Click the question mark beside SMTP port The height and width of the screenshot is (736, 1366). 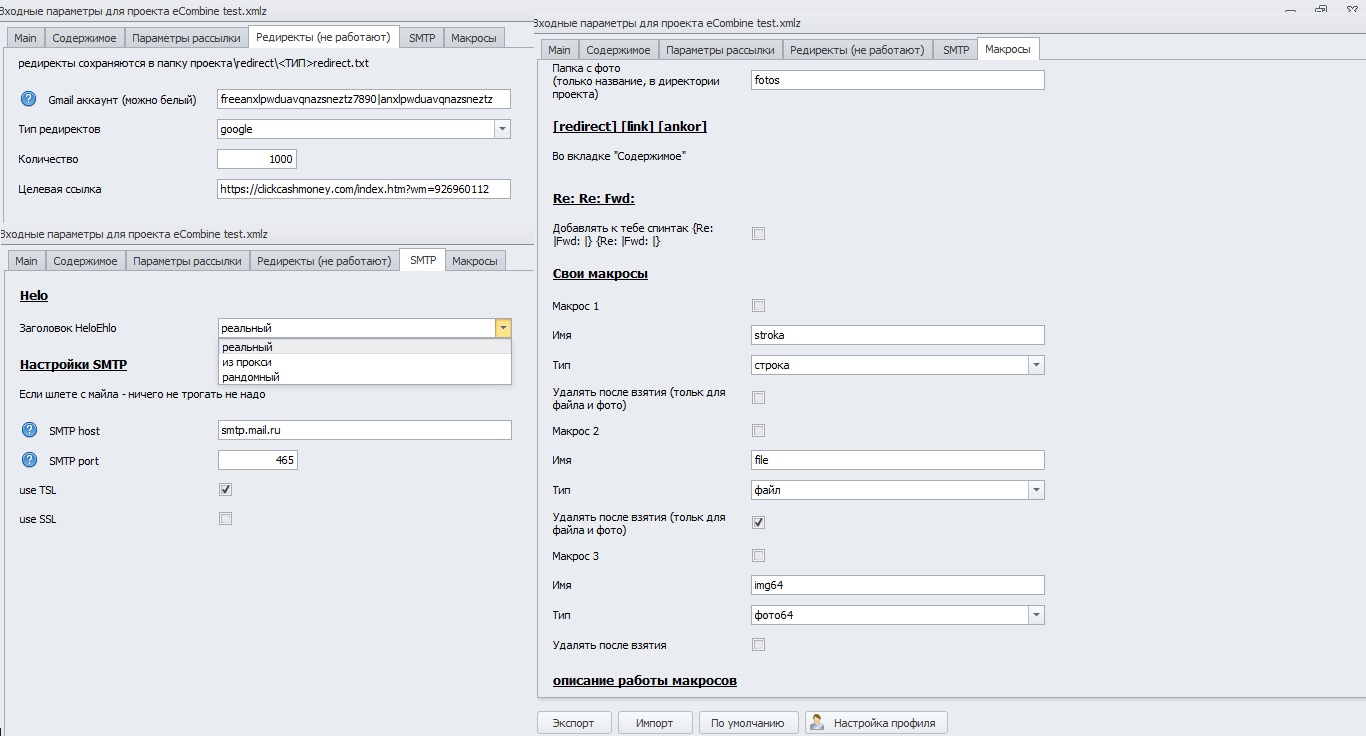pos(29,460)
